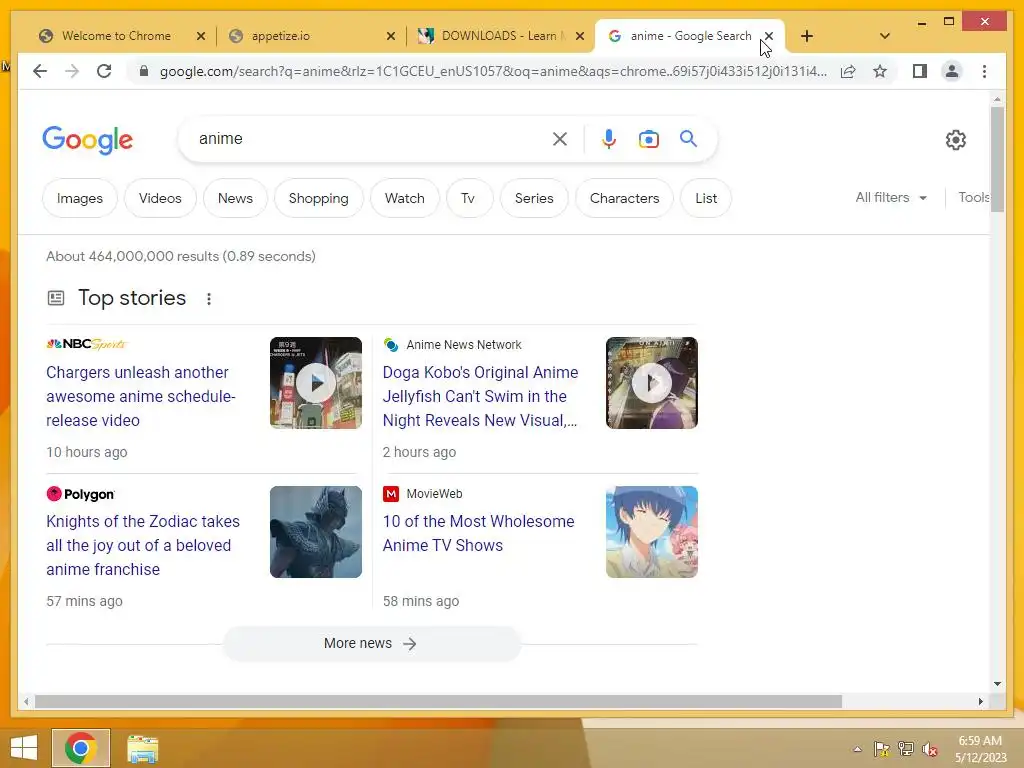Open Chrome three-dot menu
1024x768 pixels.
(984, 71)
